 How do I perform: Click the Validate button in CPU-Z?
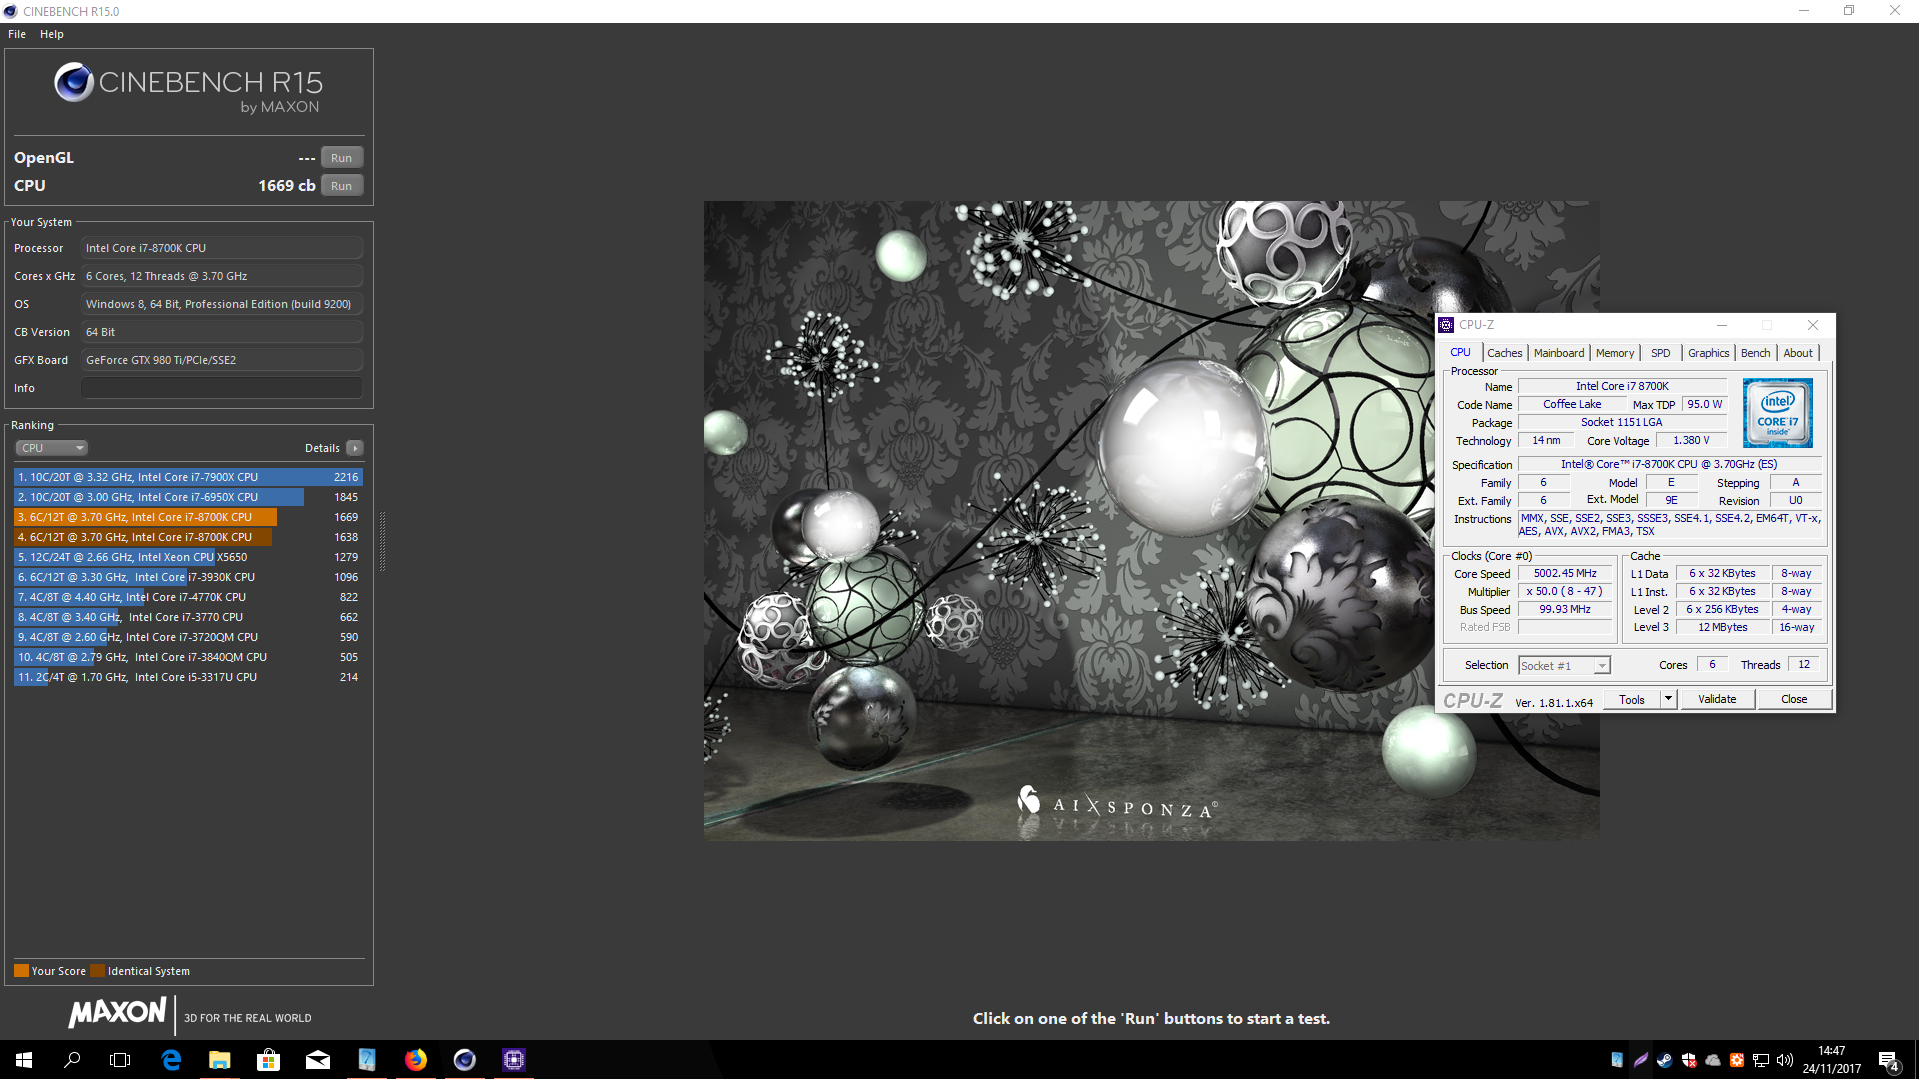[x=1717, y=700]
